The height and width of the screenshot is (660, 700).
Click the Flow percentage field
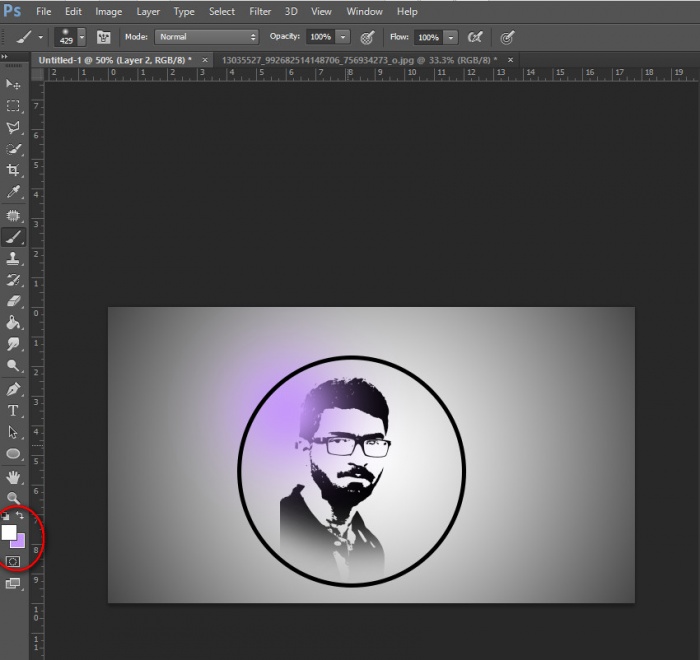[x=427, y=37]
